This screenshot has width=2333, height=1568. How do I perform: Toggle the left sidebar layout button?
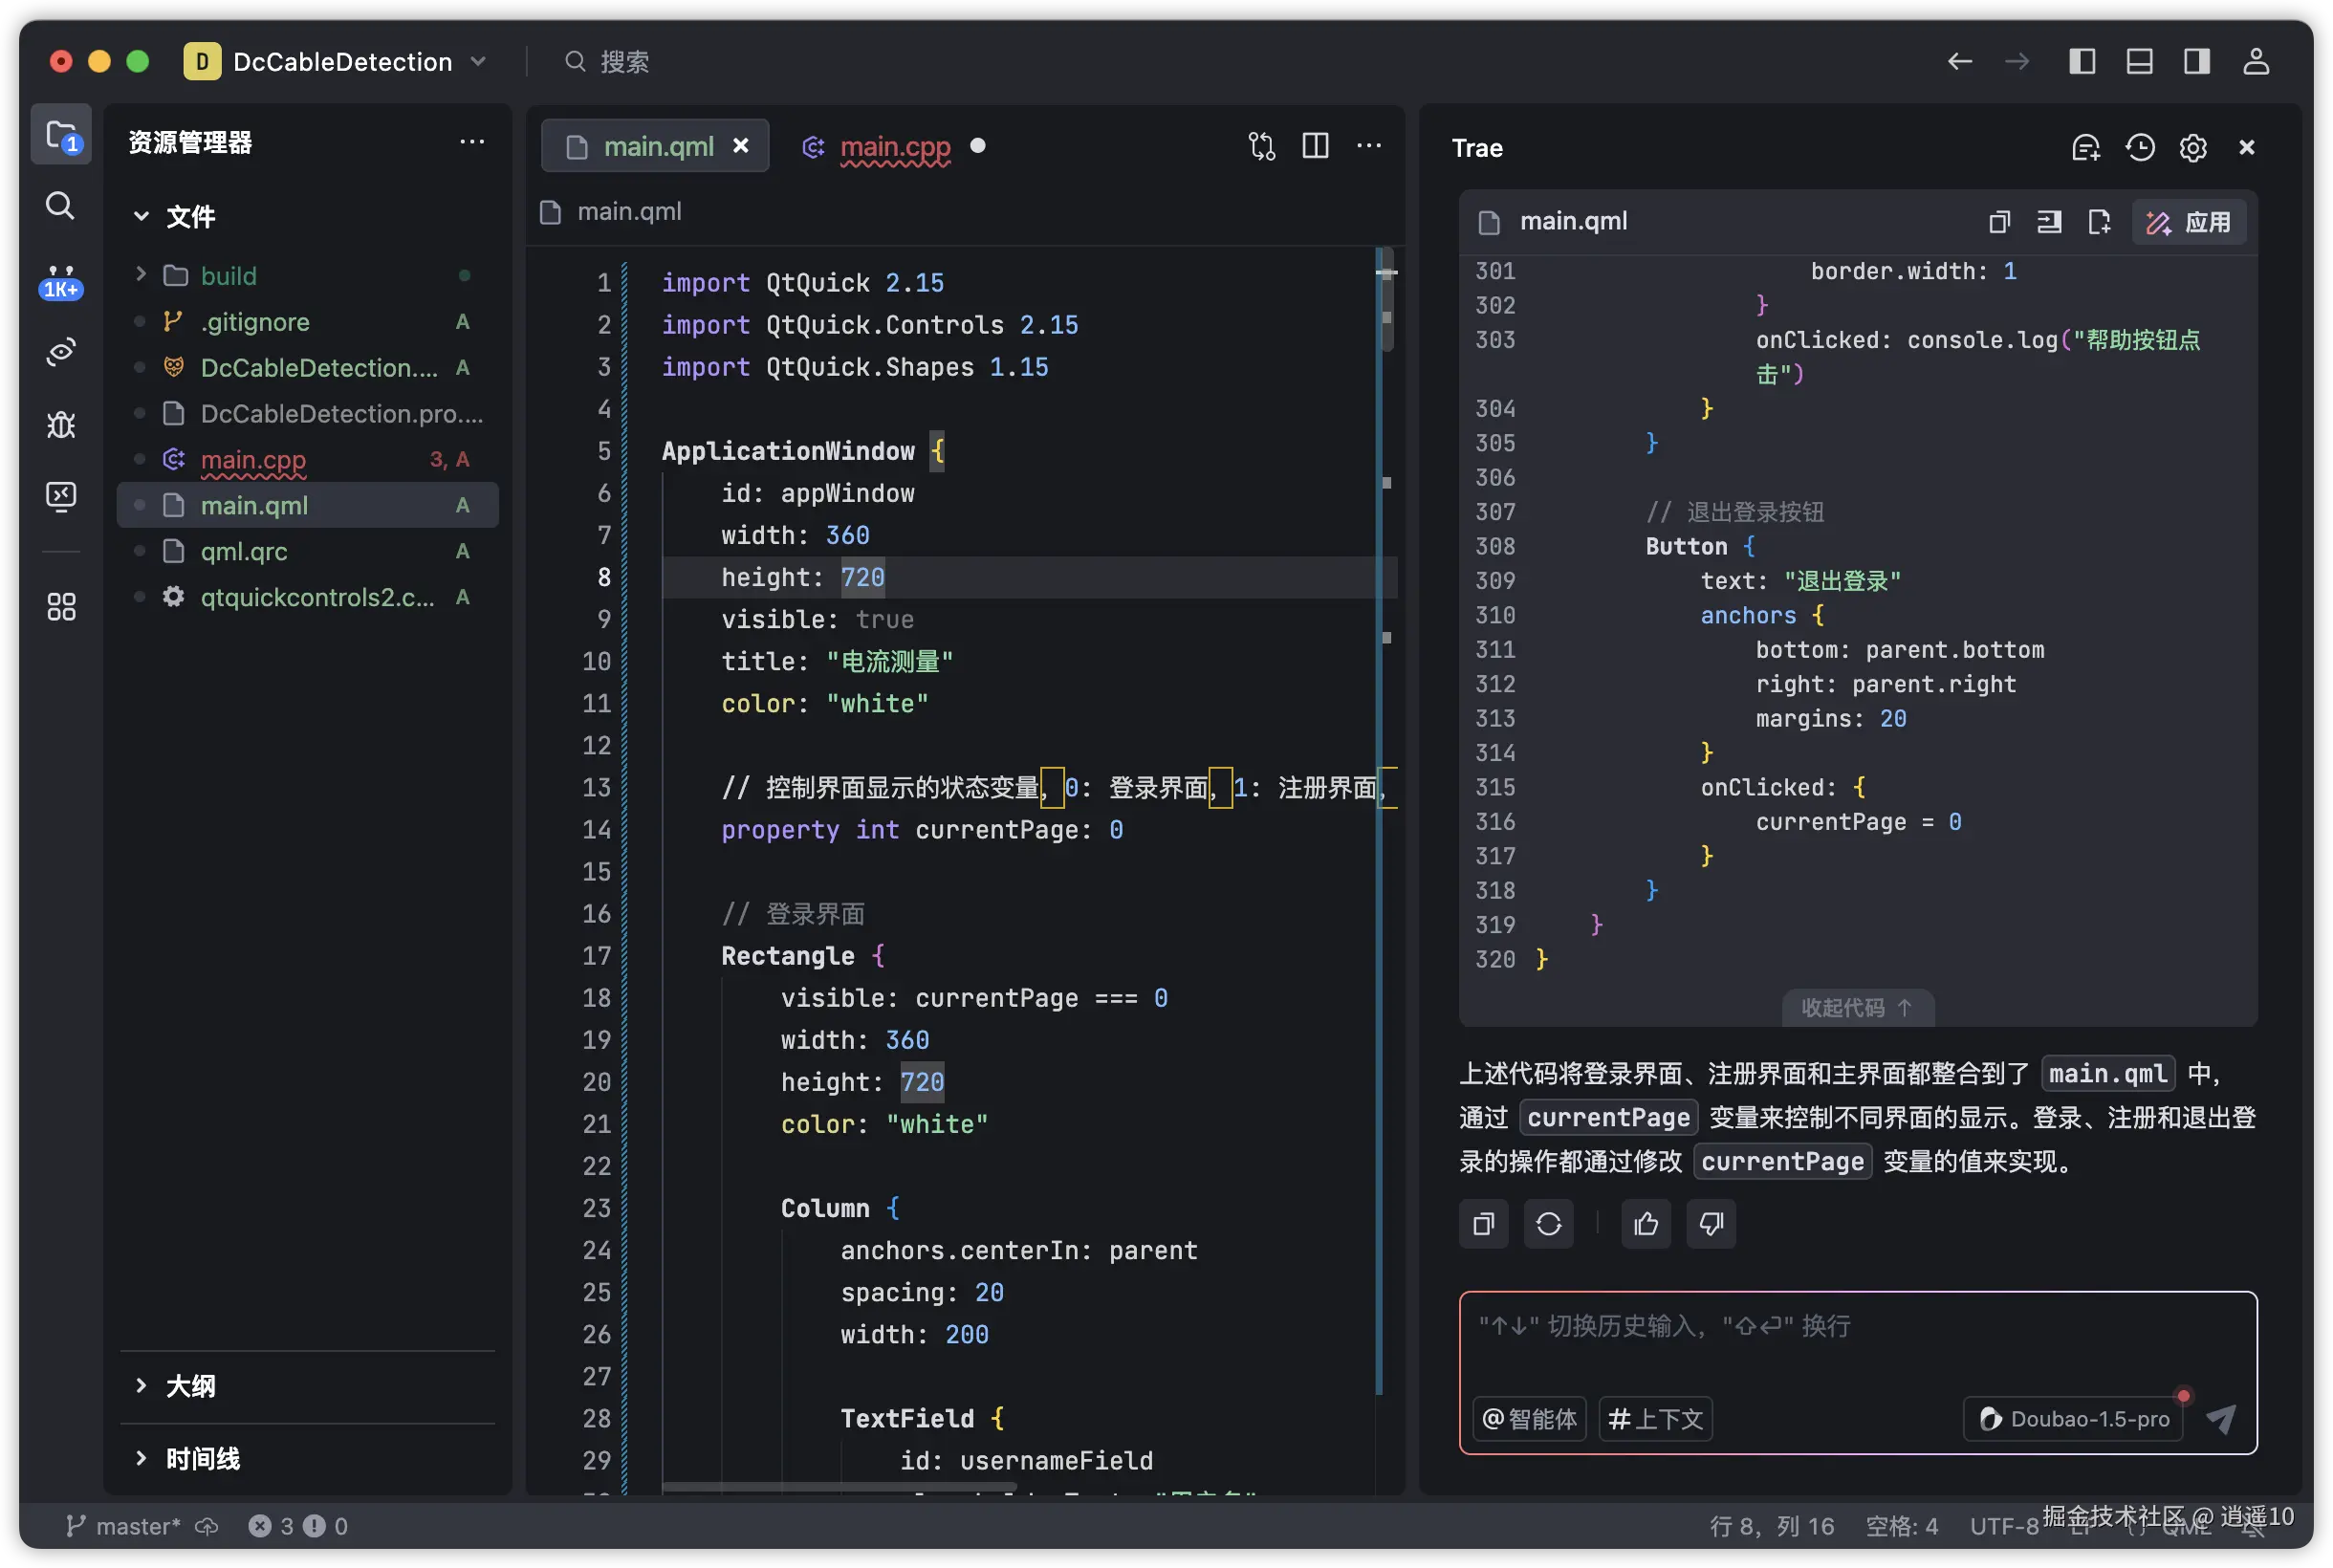tap(2082, 61)
